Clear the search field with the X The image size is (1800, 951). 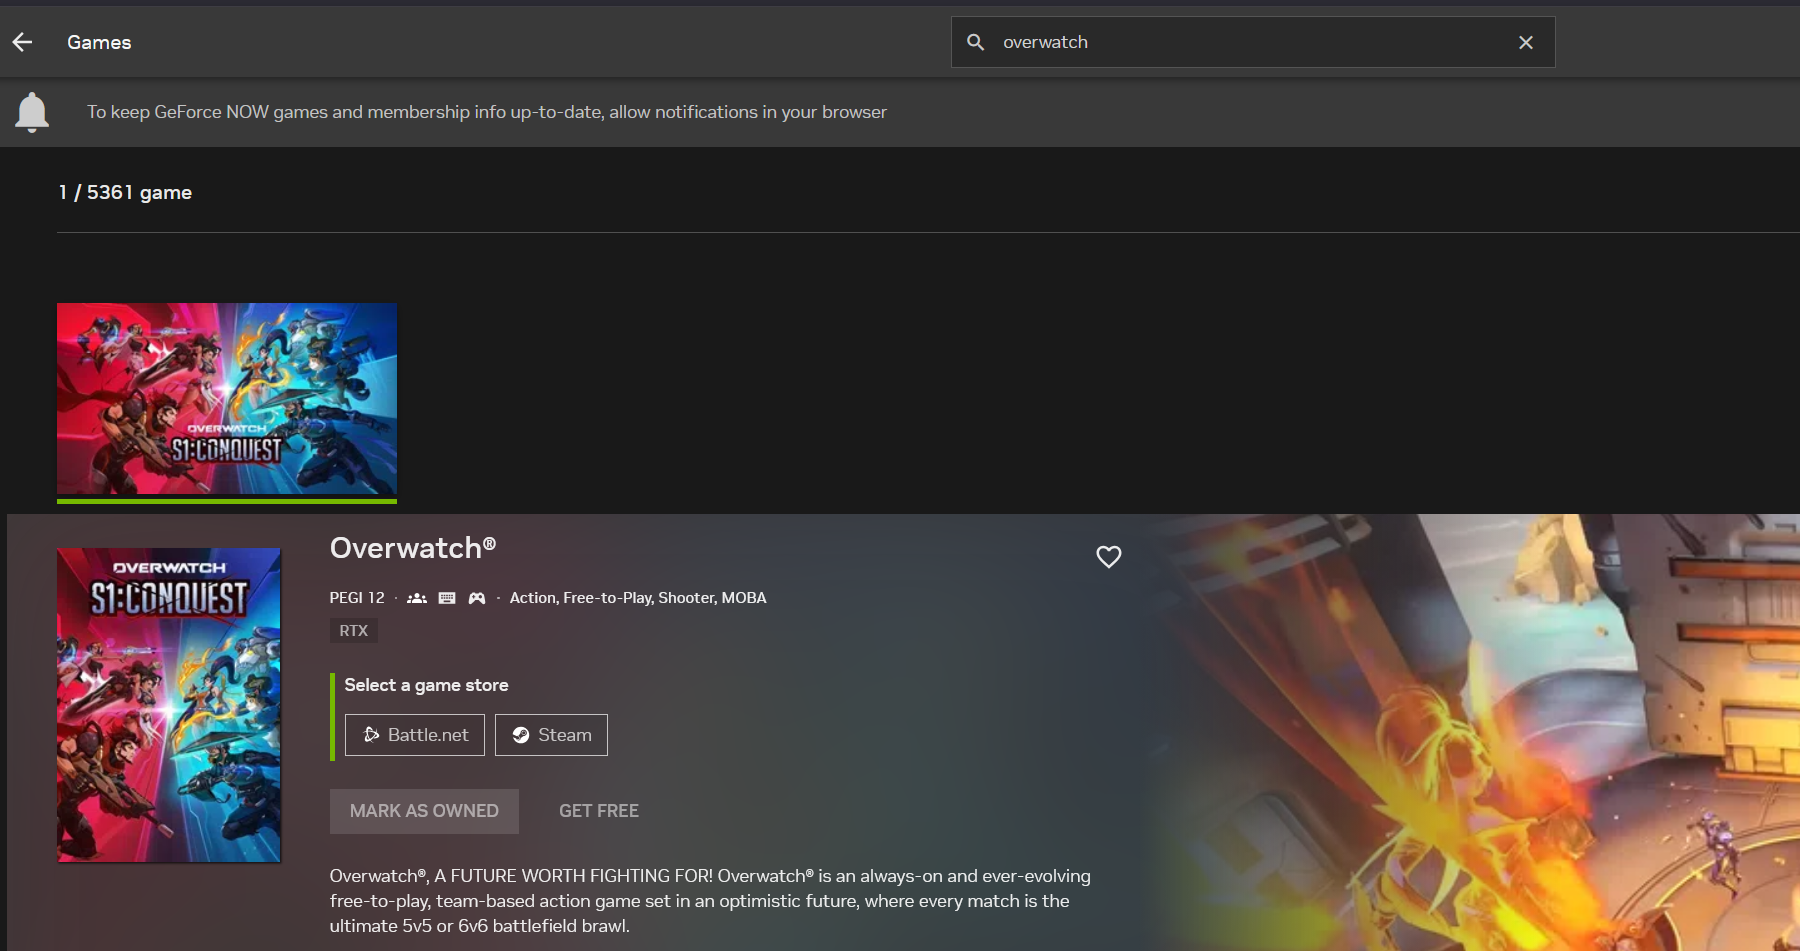1525,42
